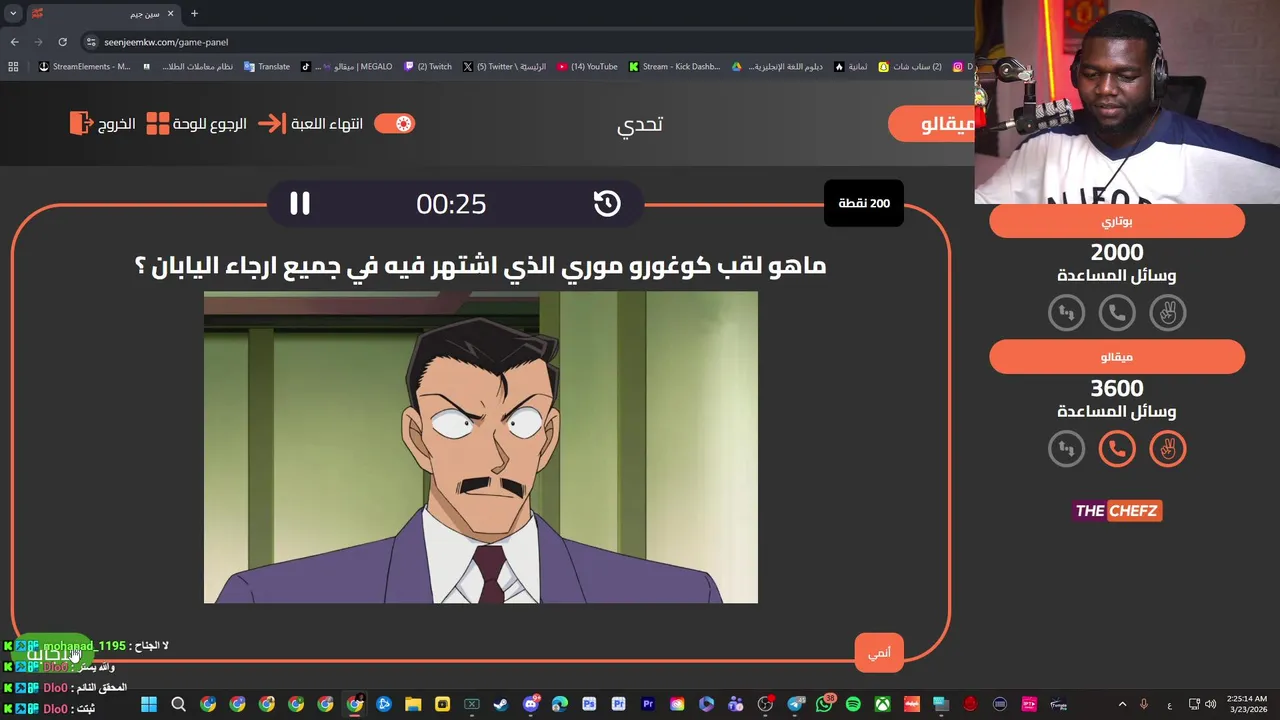Screen dimensions: 1280x720
Task: Click the ميقالو score 3600
Action: (1117, 388)
